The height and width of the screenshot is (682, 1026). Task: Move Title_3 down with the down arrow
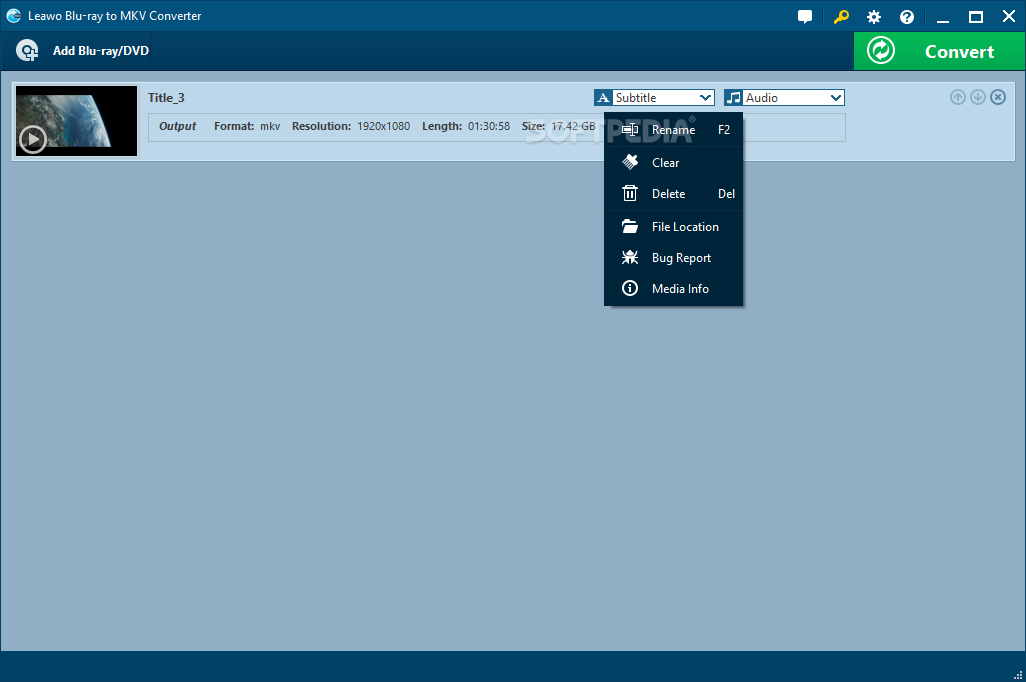978,98
